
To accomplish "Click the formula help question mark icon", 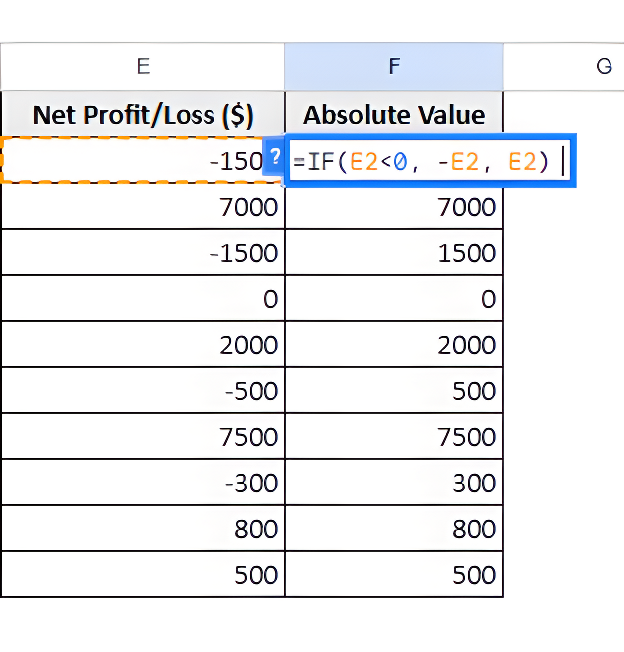I will [x=274, y=157].
